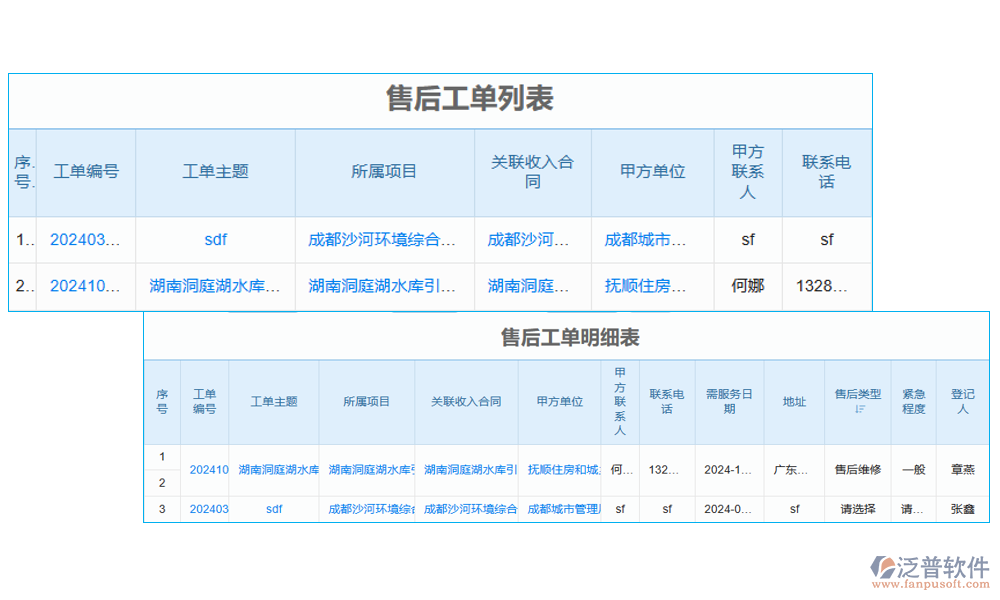The image size is (1000, 600).
Task: Click 202403 order number in detail table
Action: click(209, 509)
